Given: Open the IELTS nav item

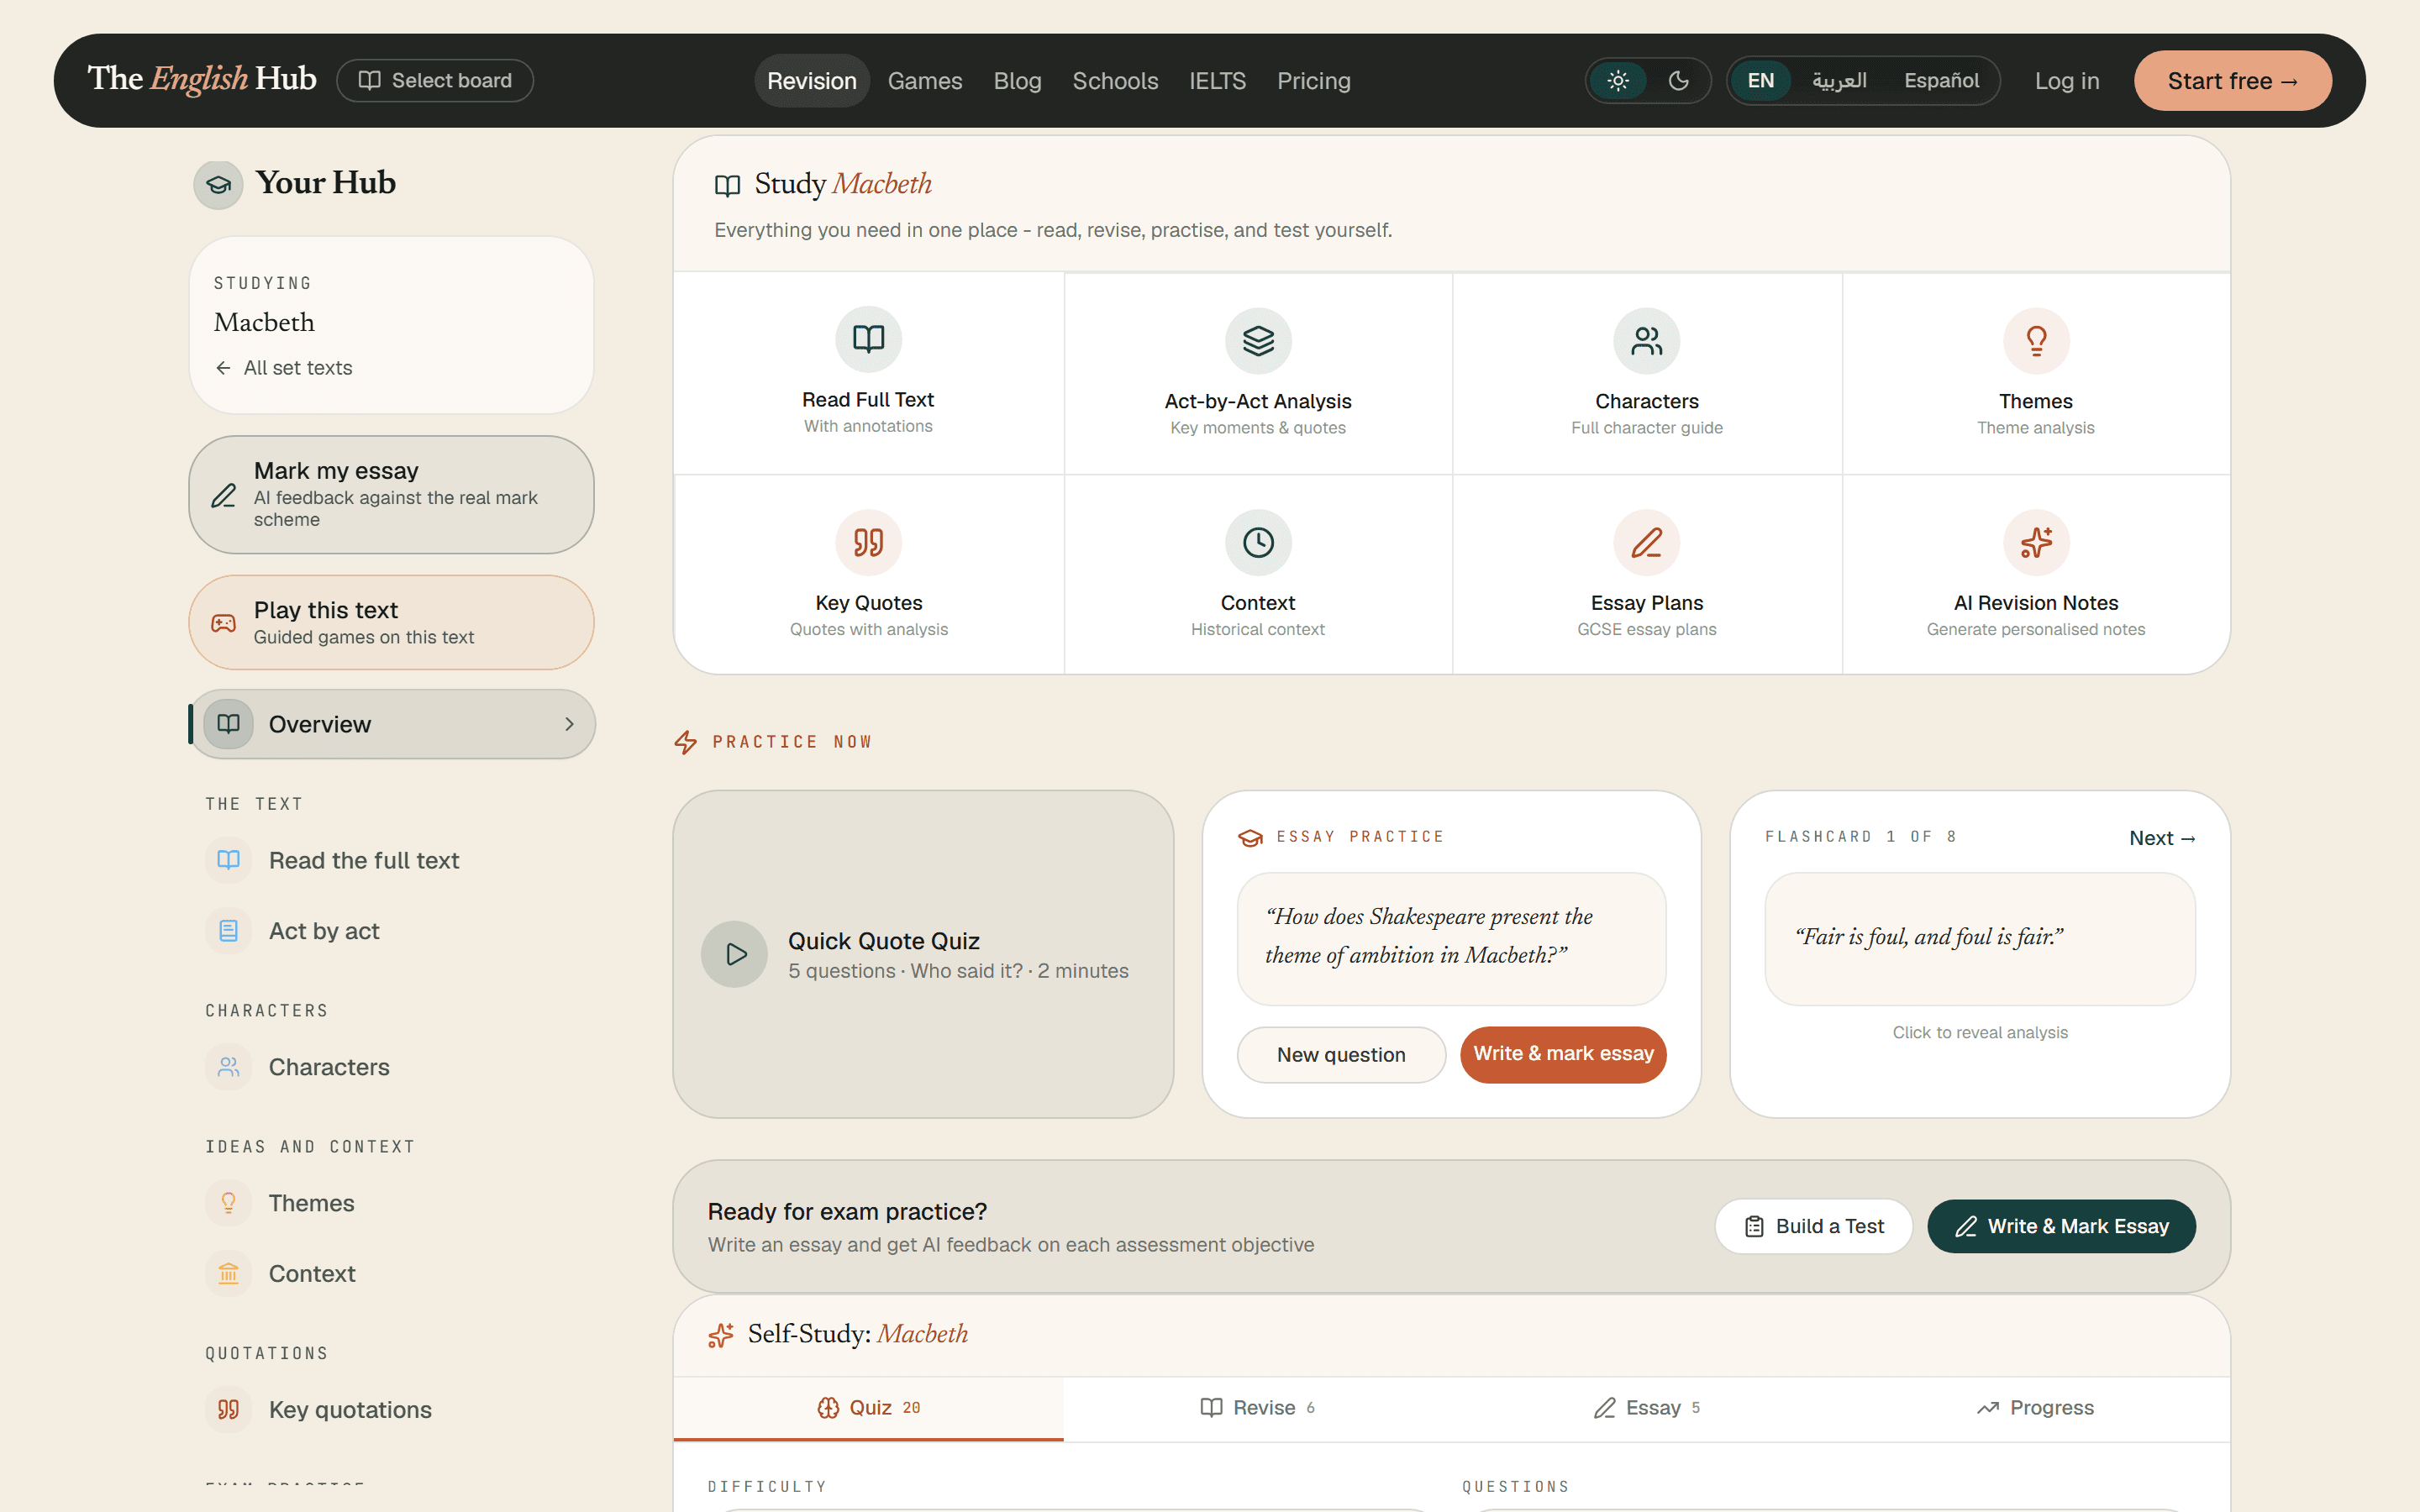Looking at the screenshot, I should [x=1217, y=81].
